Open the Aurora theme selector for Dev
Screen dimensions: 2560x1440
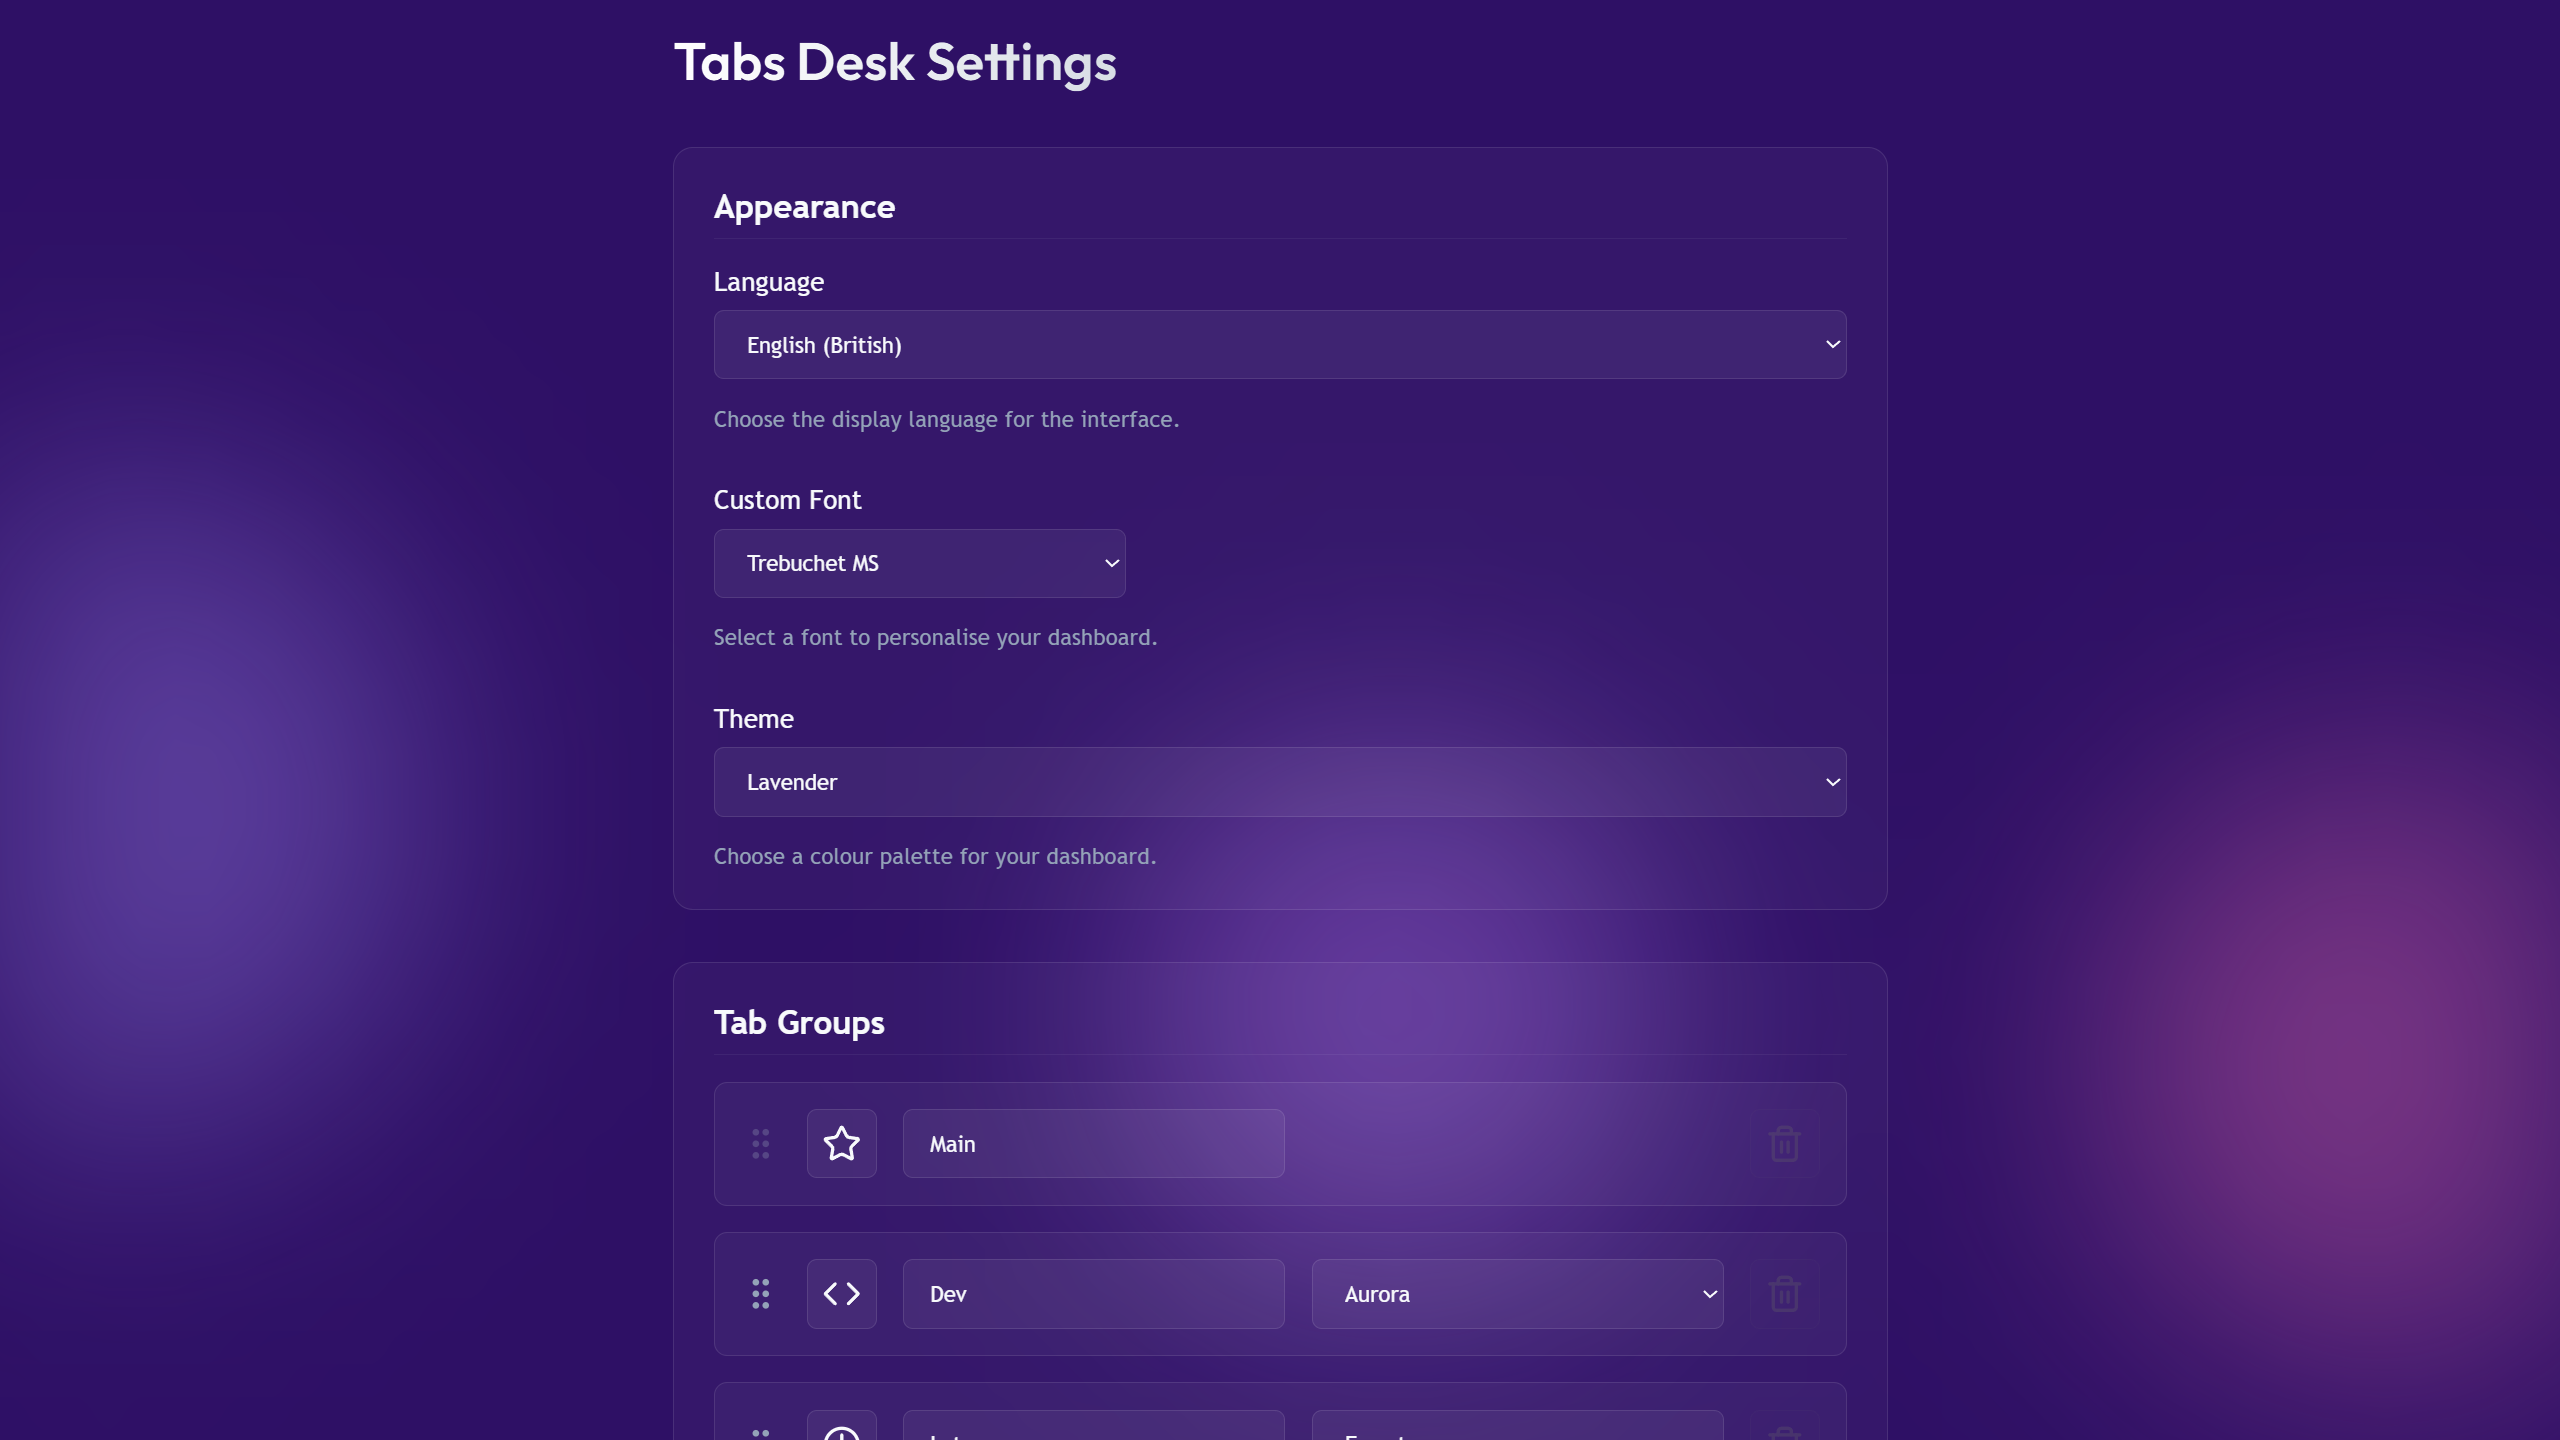point(1516,1293)
